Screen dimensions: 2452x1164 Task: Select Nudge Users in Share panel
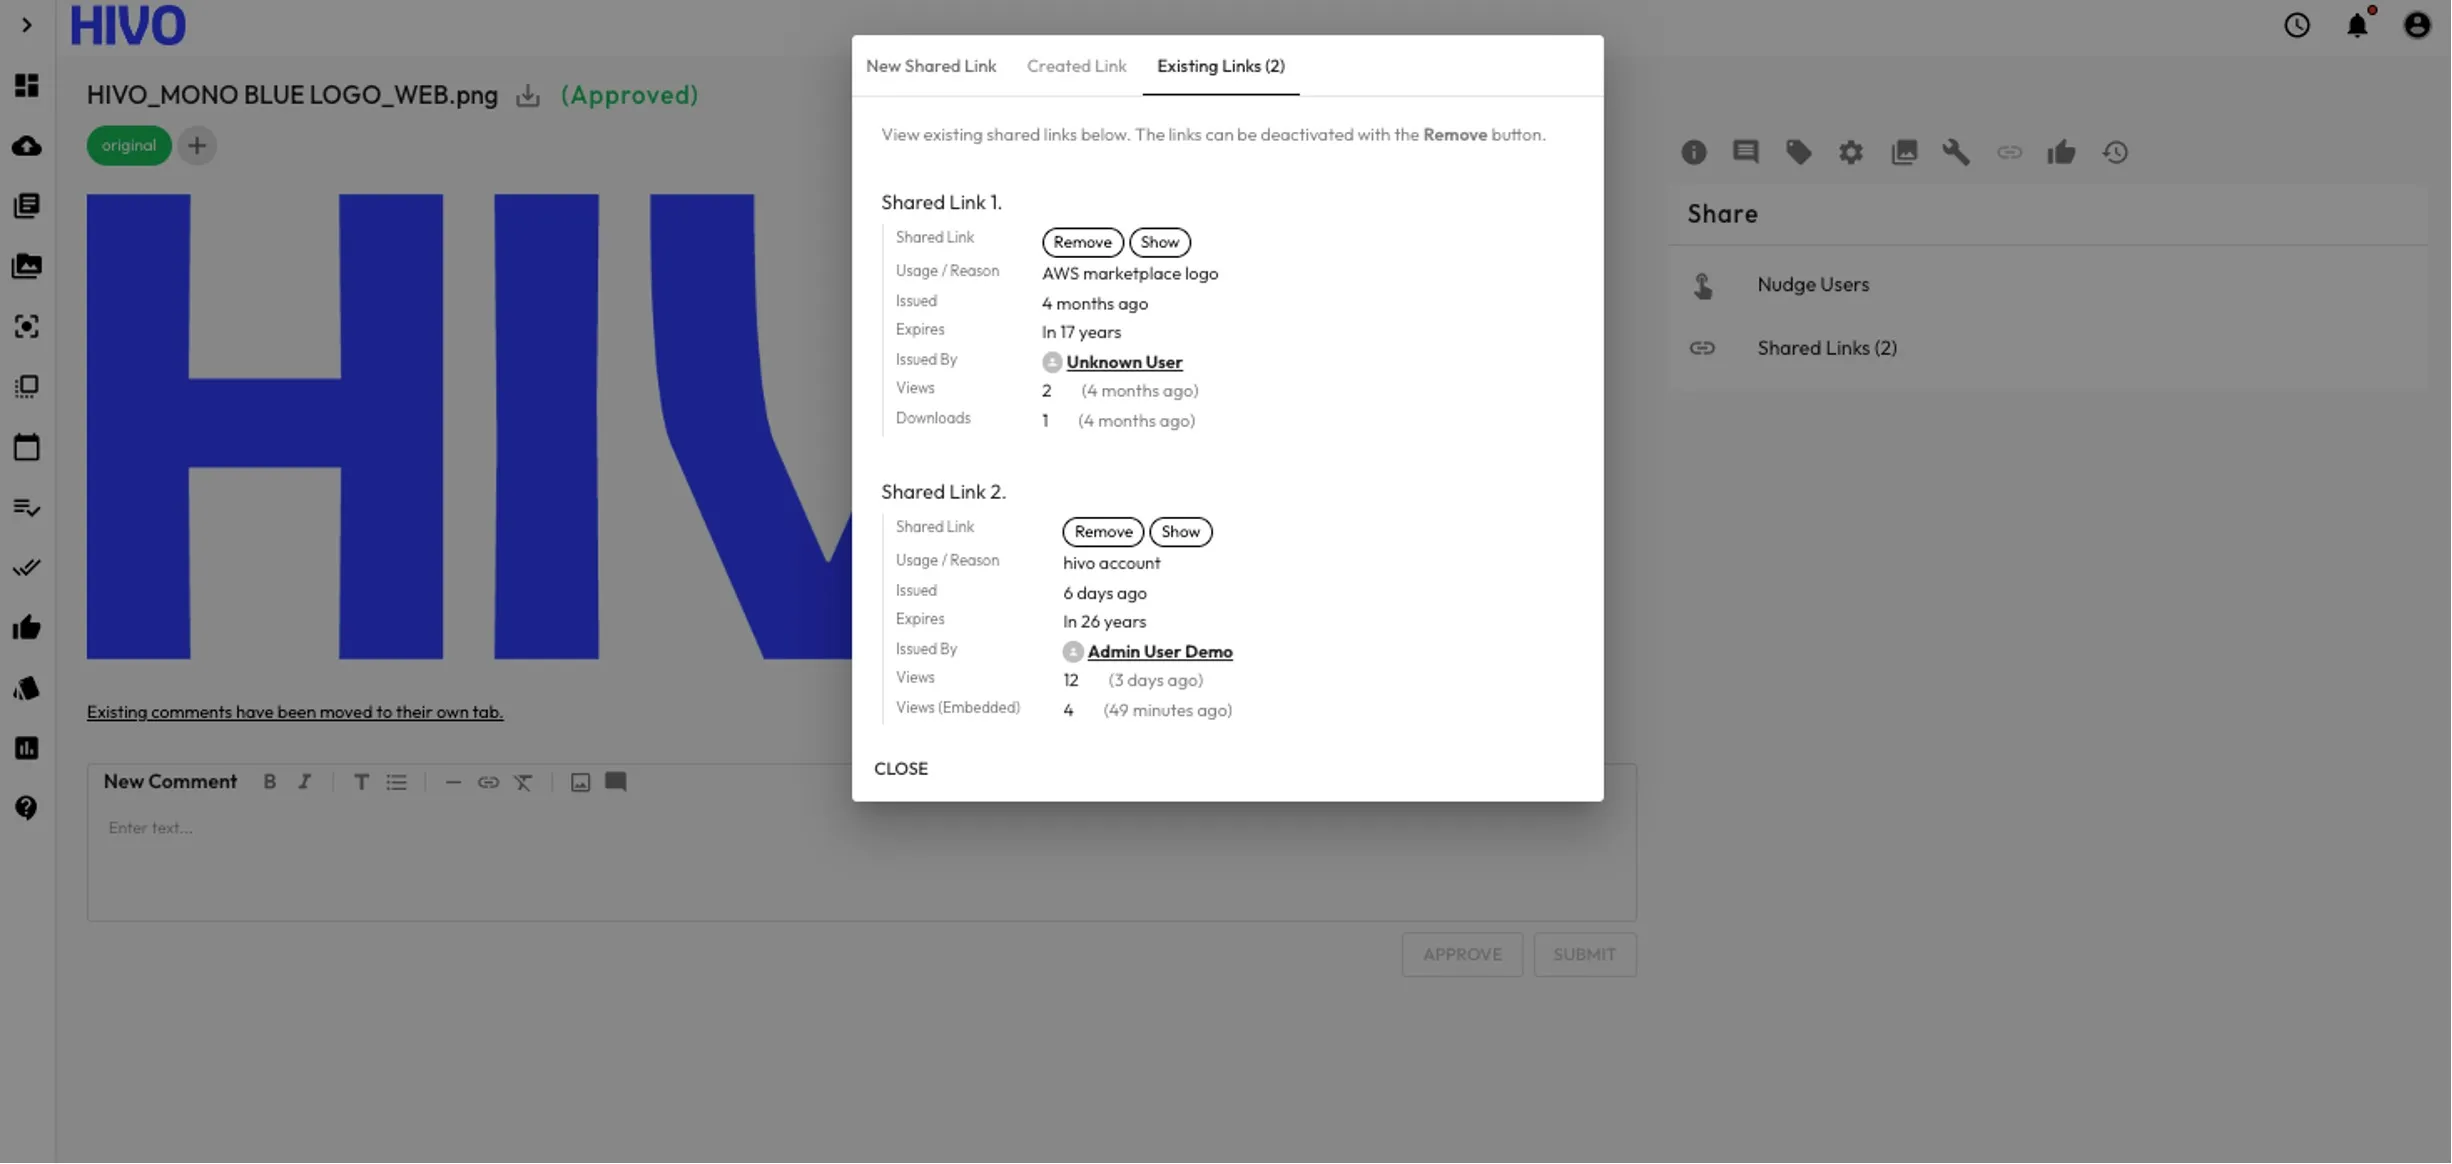[x=2047, y=285]
